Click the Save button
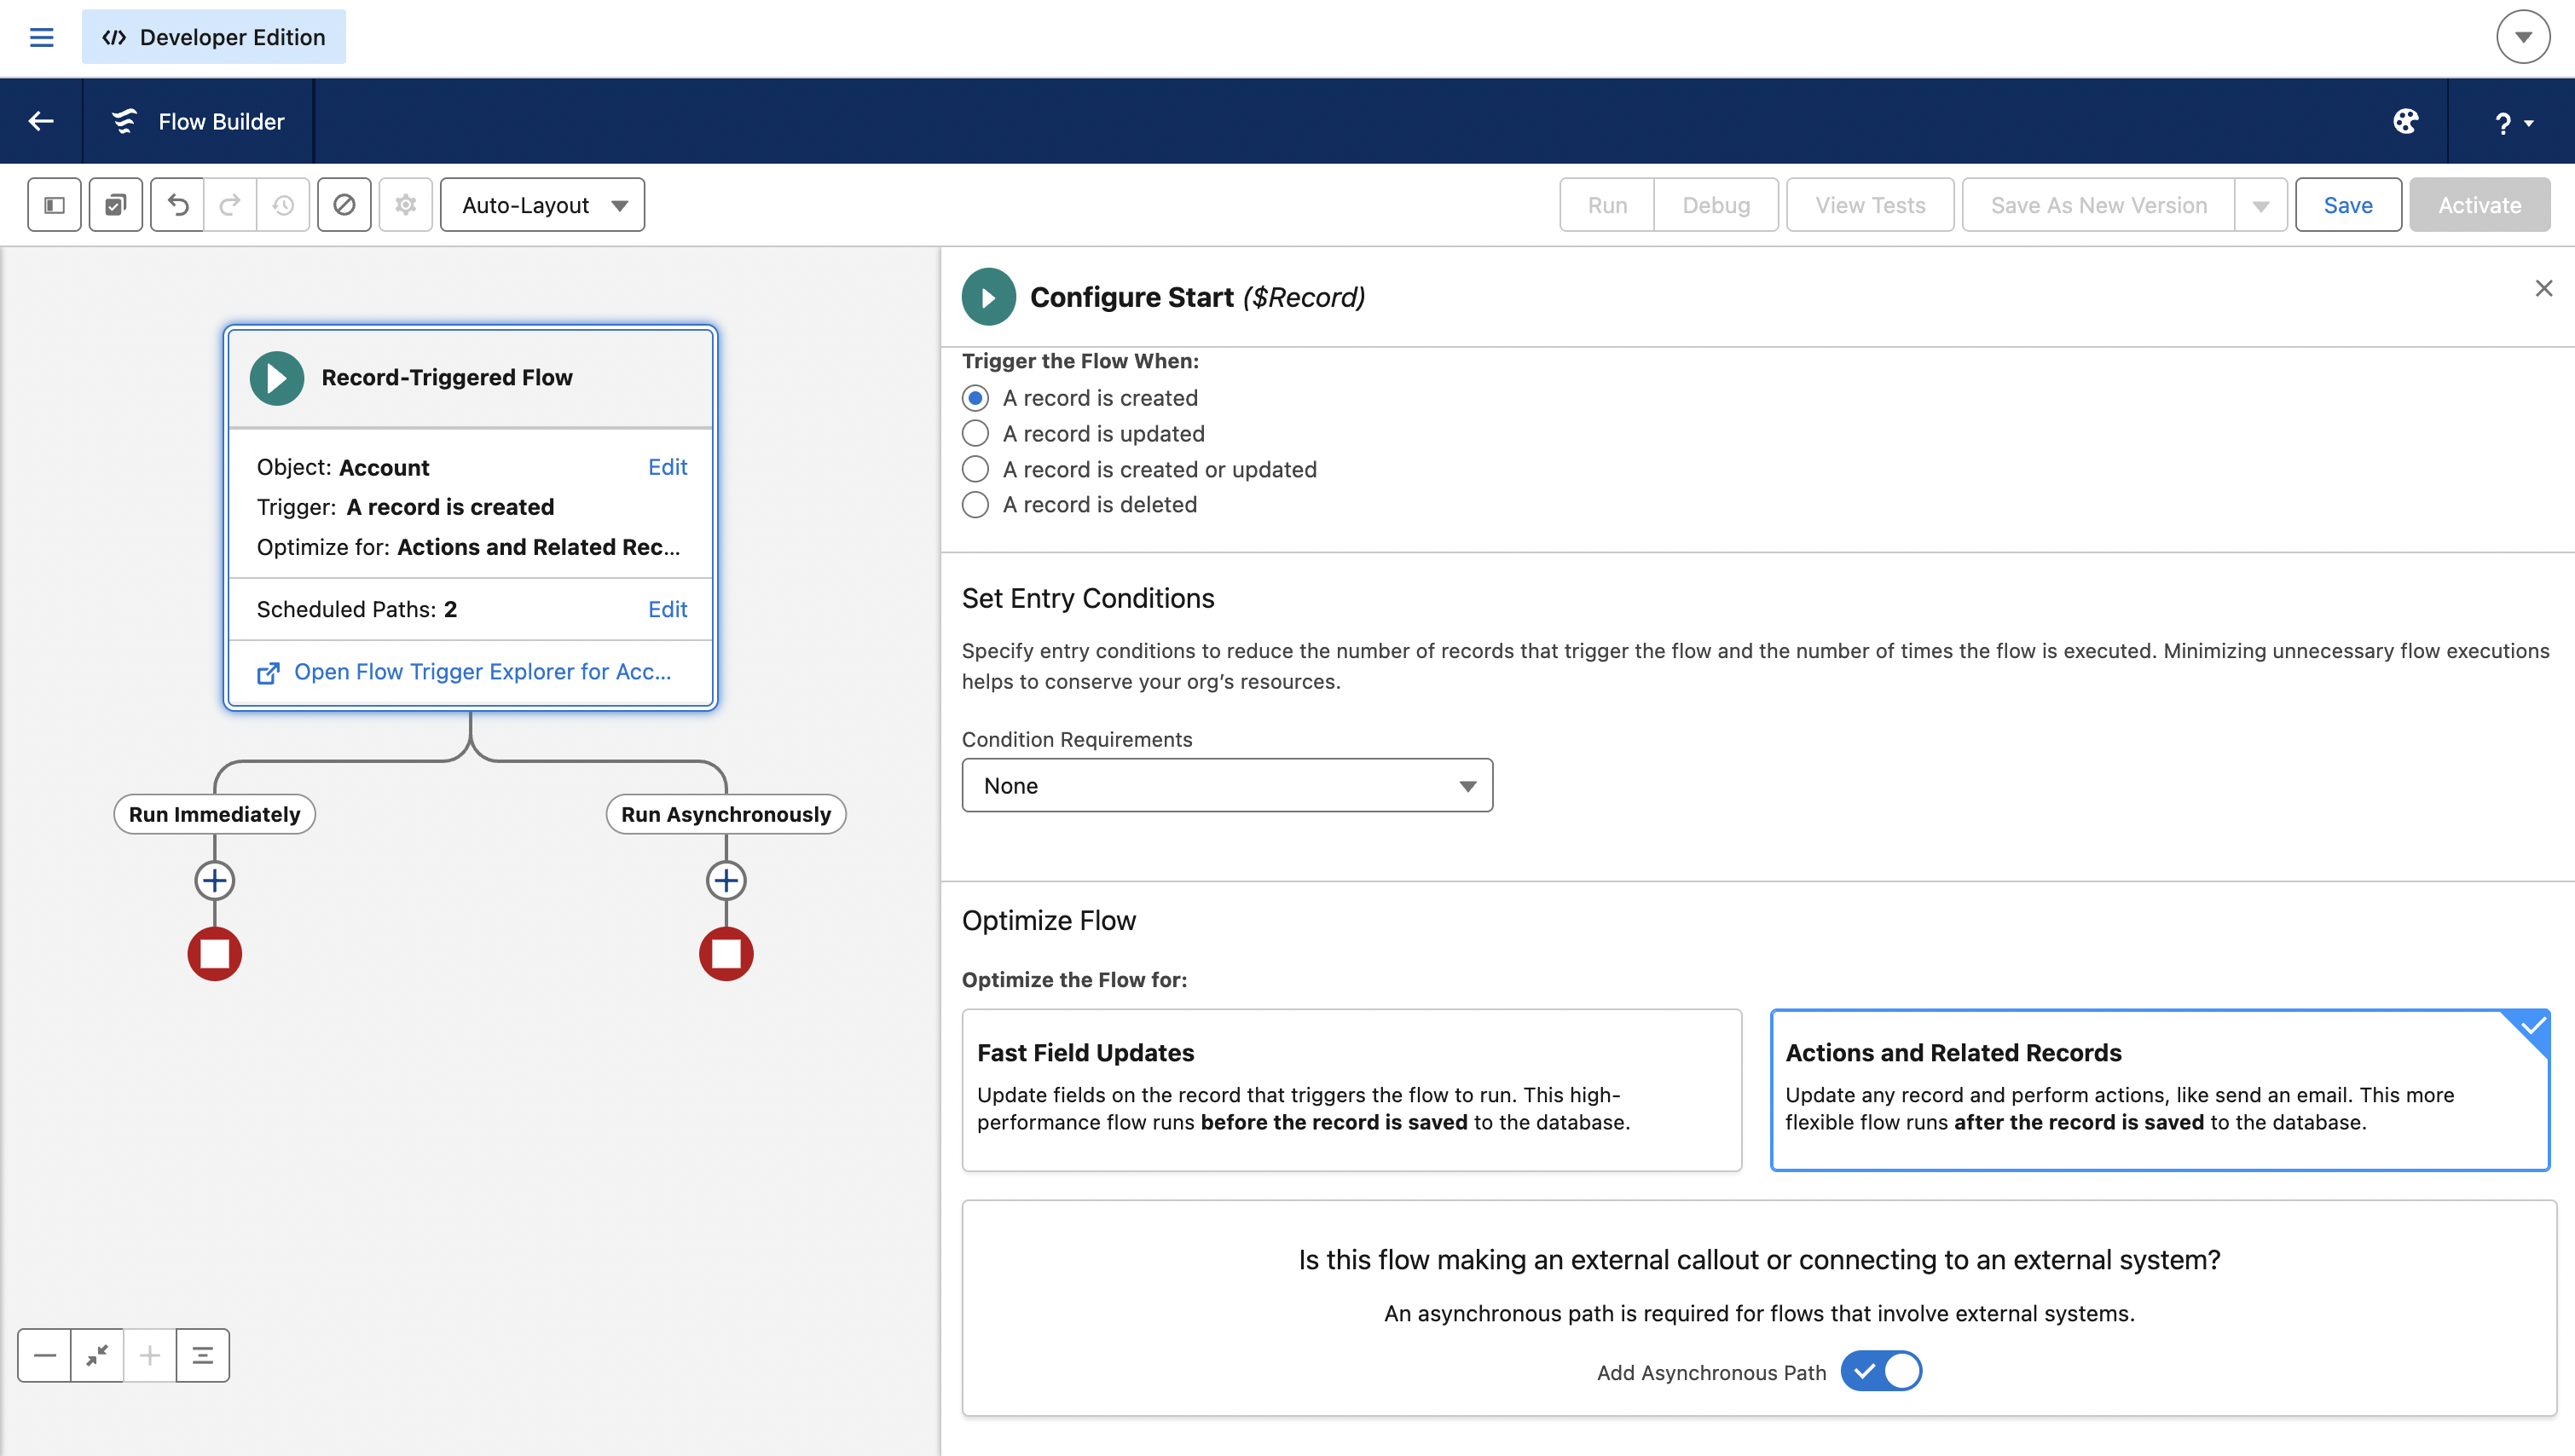Screen dimensions: 2575x1456 click(x=2348, y=205)
